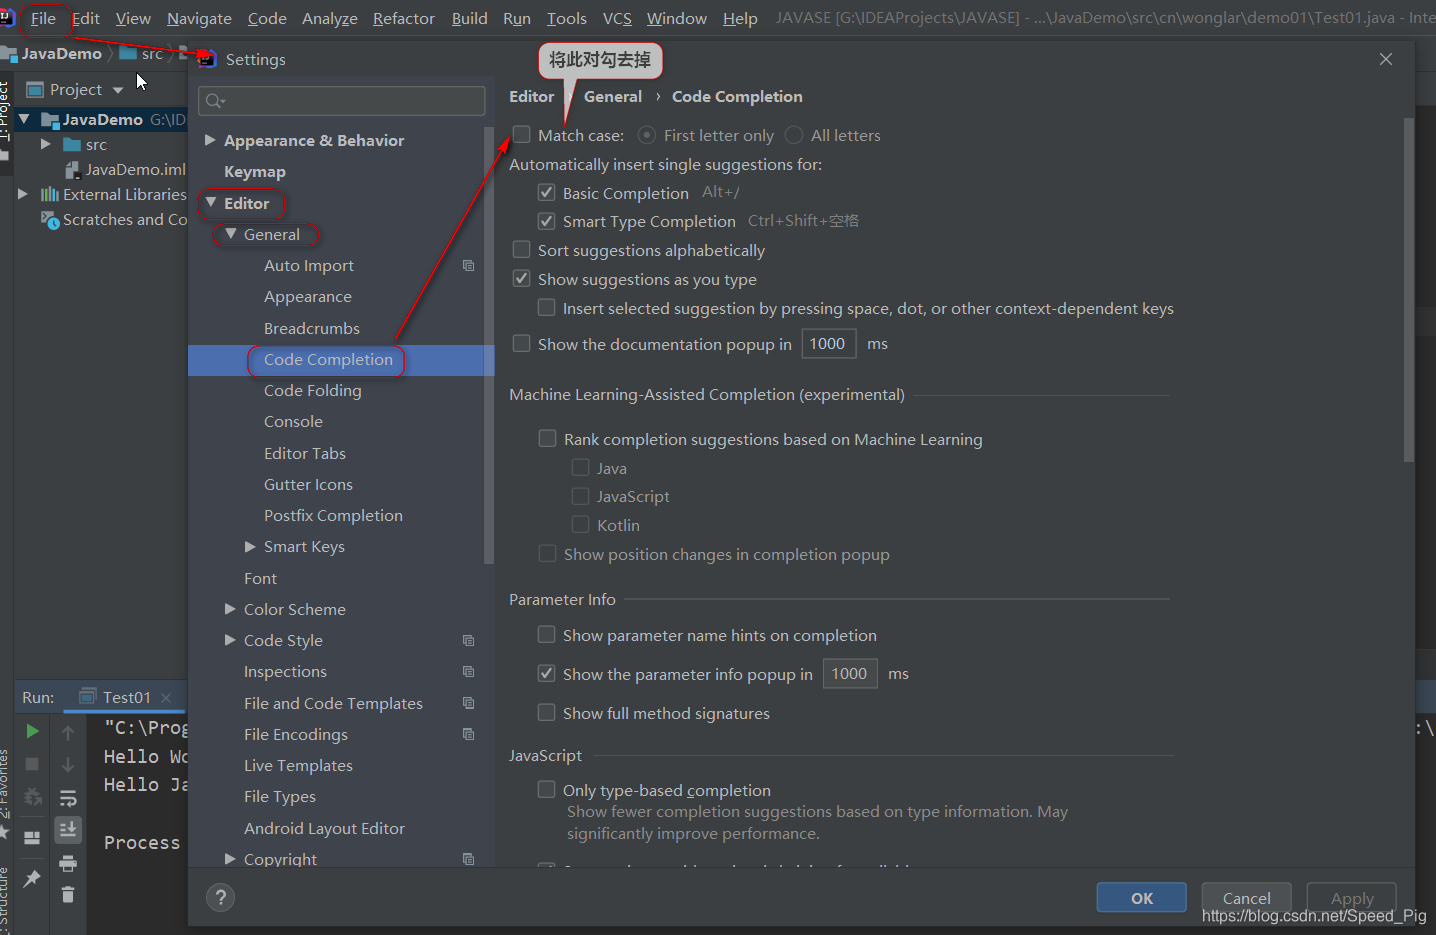The height and width of the screenshot is (935, 1436).
Task: Click the Scroll to End icon
Action: click(x=68, y=829)
